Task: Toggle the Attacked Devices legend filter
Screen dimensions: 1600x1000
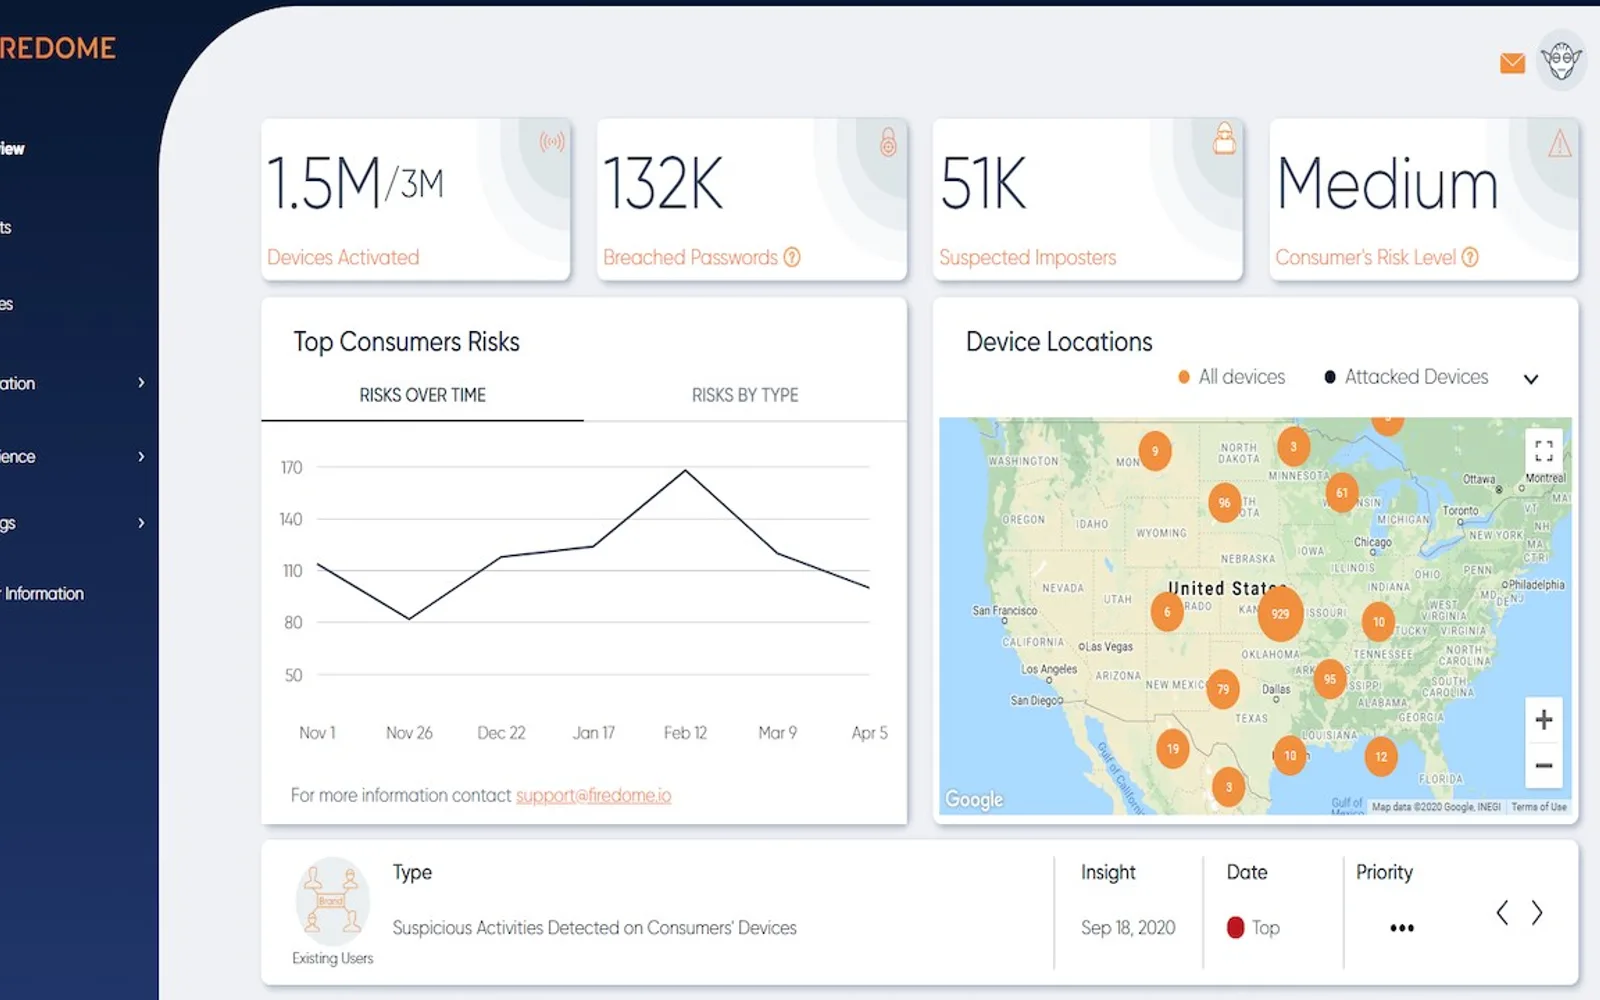Action: tap(1406, 377)
